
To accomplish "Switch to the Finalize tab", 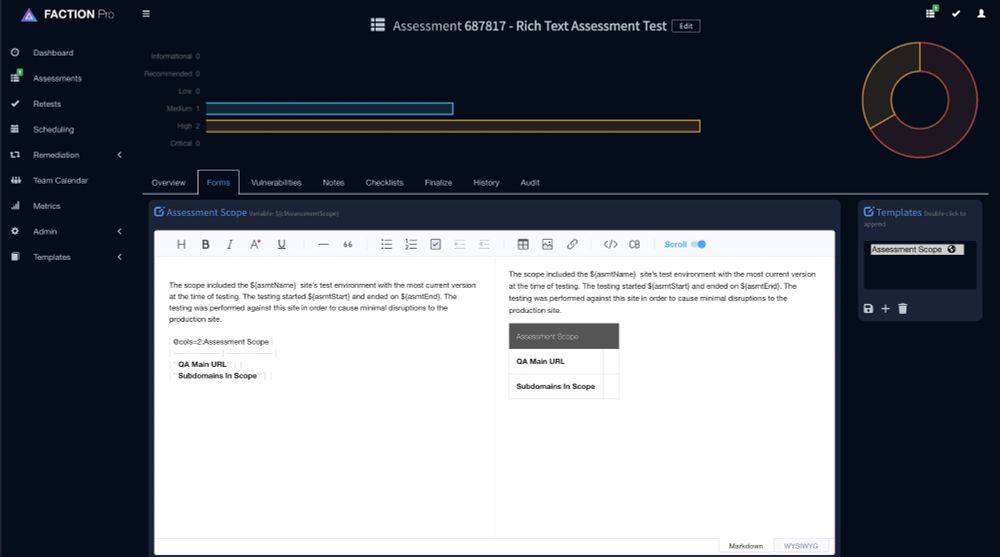I will (x=438, y=182).
